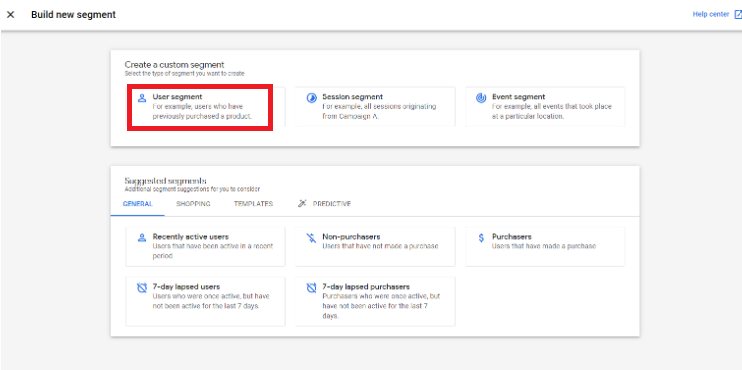Image resolution: width=742 pixels, height=370 pixels.
Task: Click the Session segment icon
Action: click(311, 98)
